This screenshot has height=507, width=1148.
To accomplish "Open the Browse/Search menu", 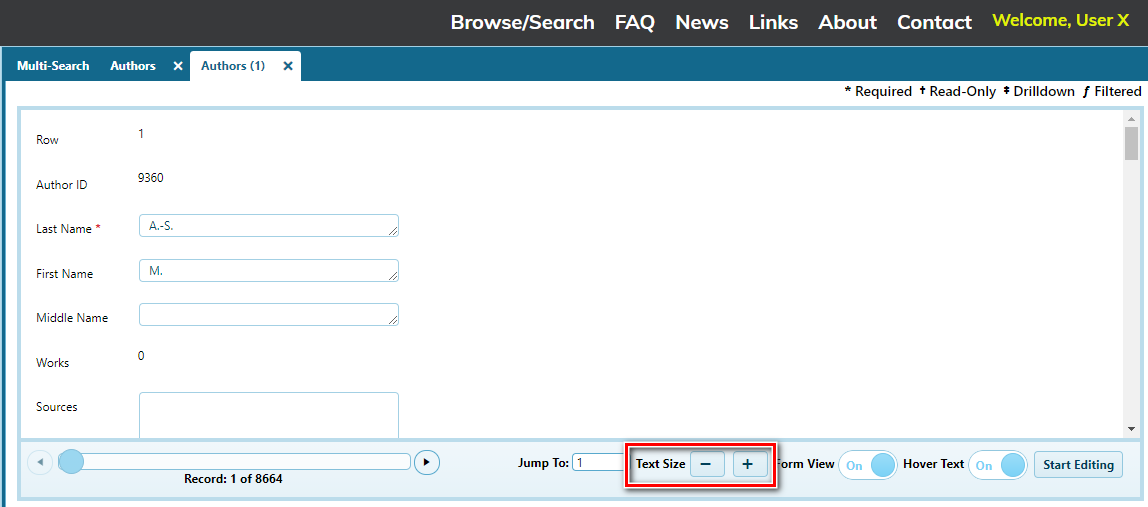I will click(522, 22).
